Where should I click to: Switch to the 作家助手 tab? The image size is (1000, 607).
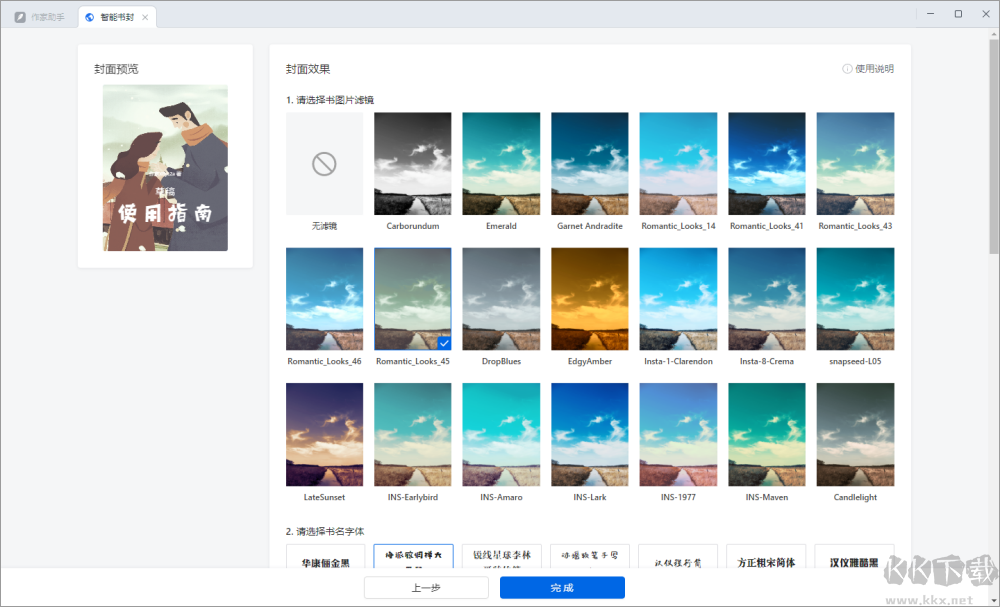pyautogui.click(x=38, y=16)
